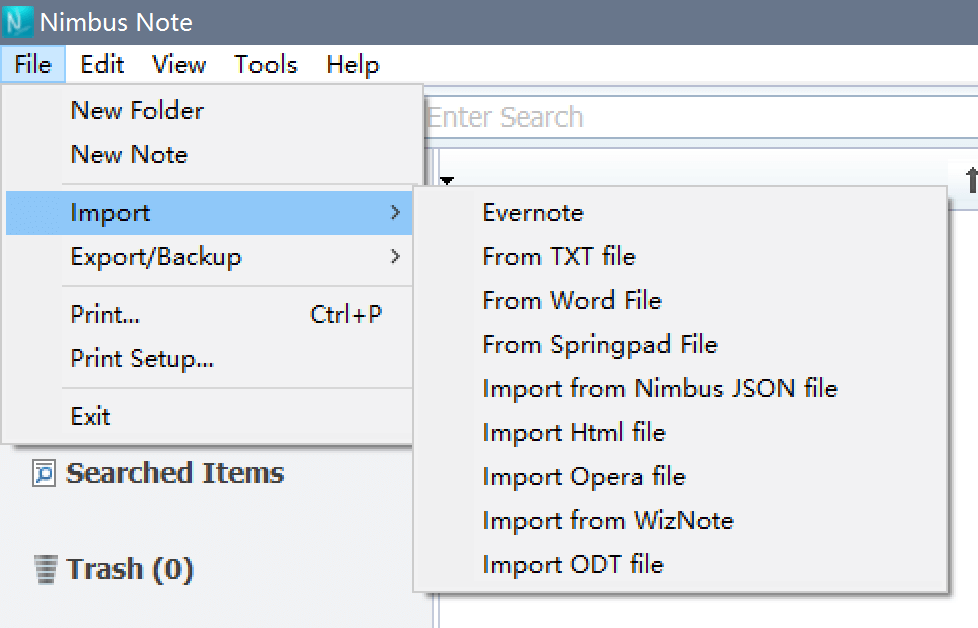Viewport: 978px width, 628px height.
Task: Click the up arrow toolbar icon
Action: (x=971, y=180)
